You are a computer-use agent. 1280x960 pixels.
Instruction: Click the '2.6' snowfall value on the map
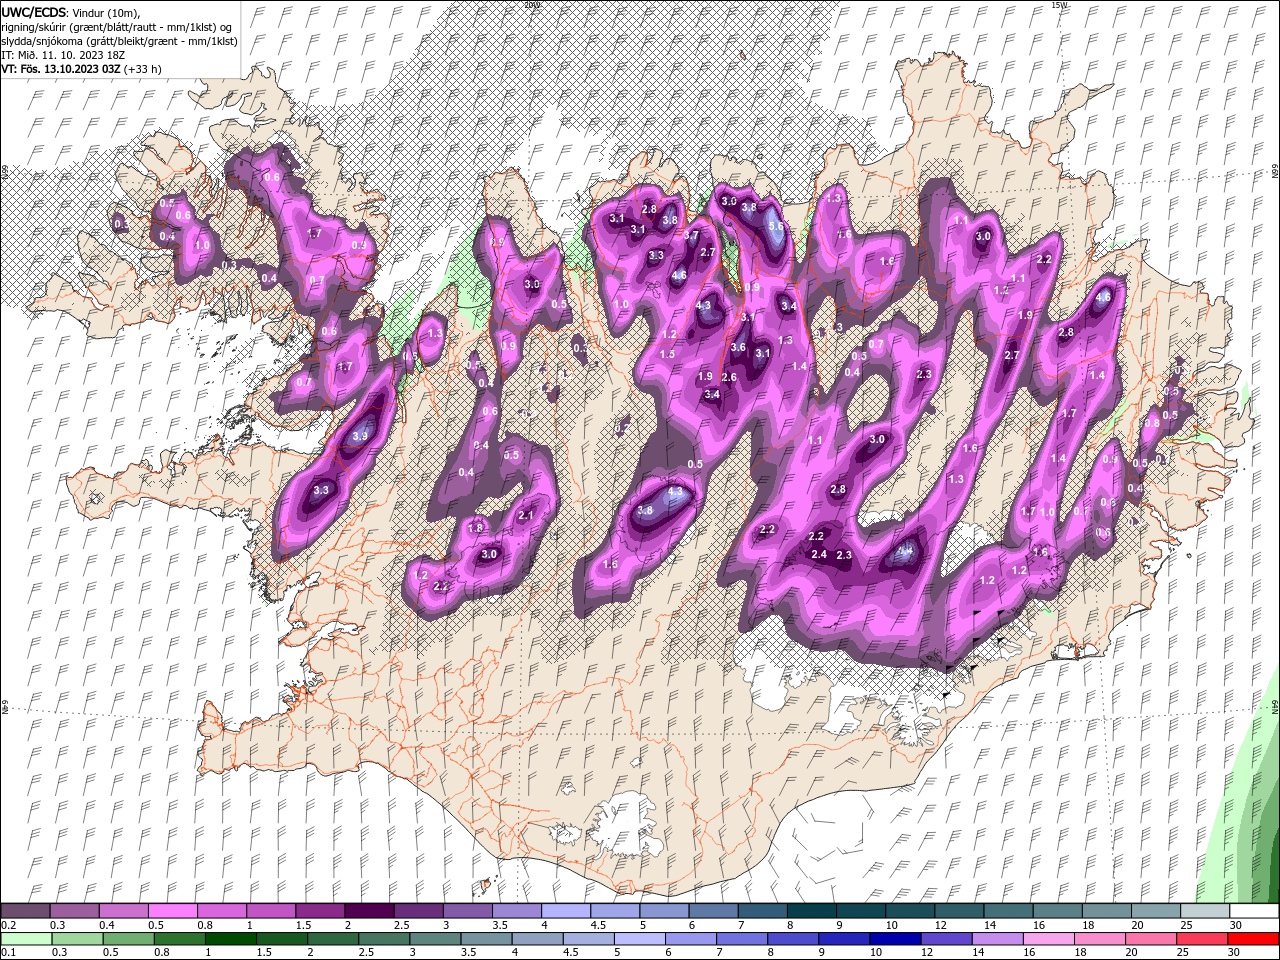tap(729, 377)
